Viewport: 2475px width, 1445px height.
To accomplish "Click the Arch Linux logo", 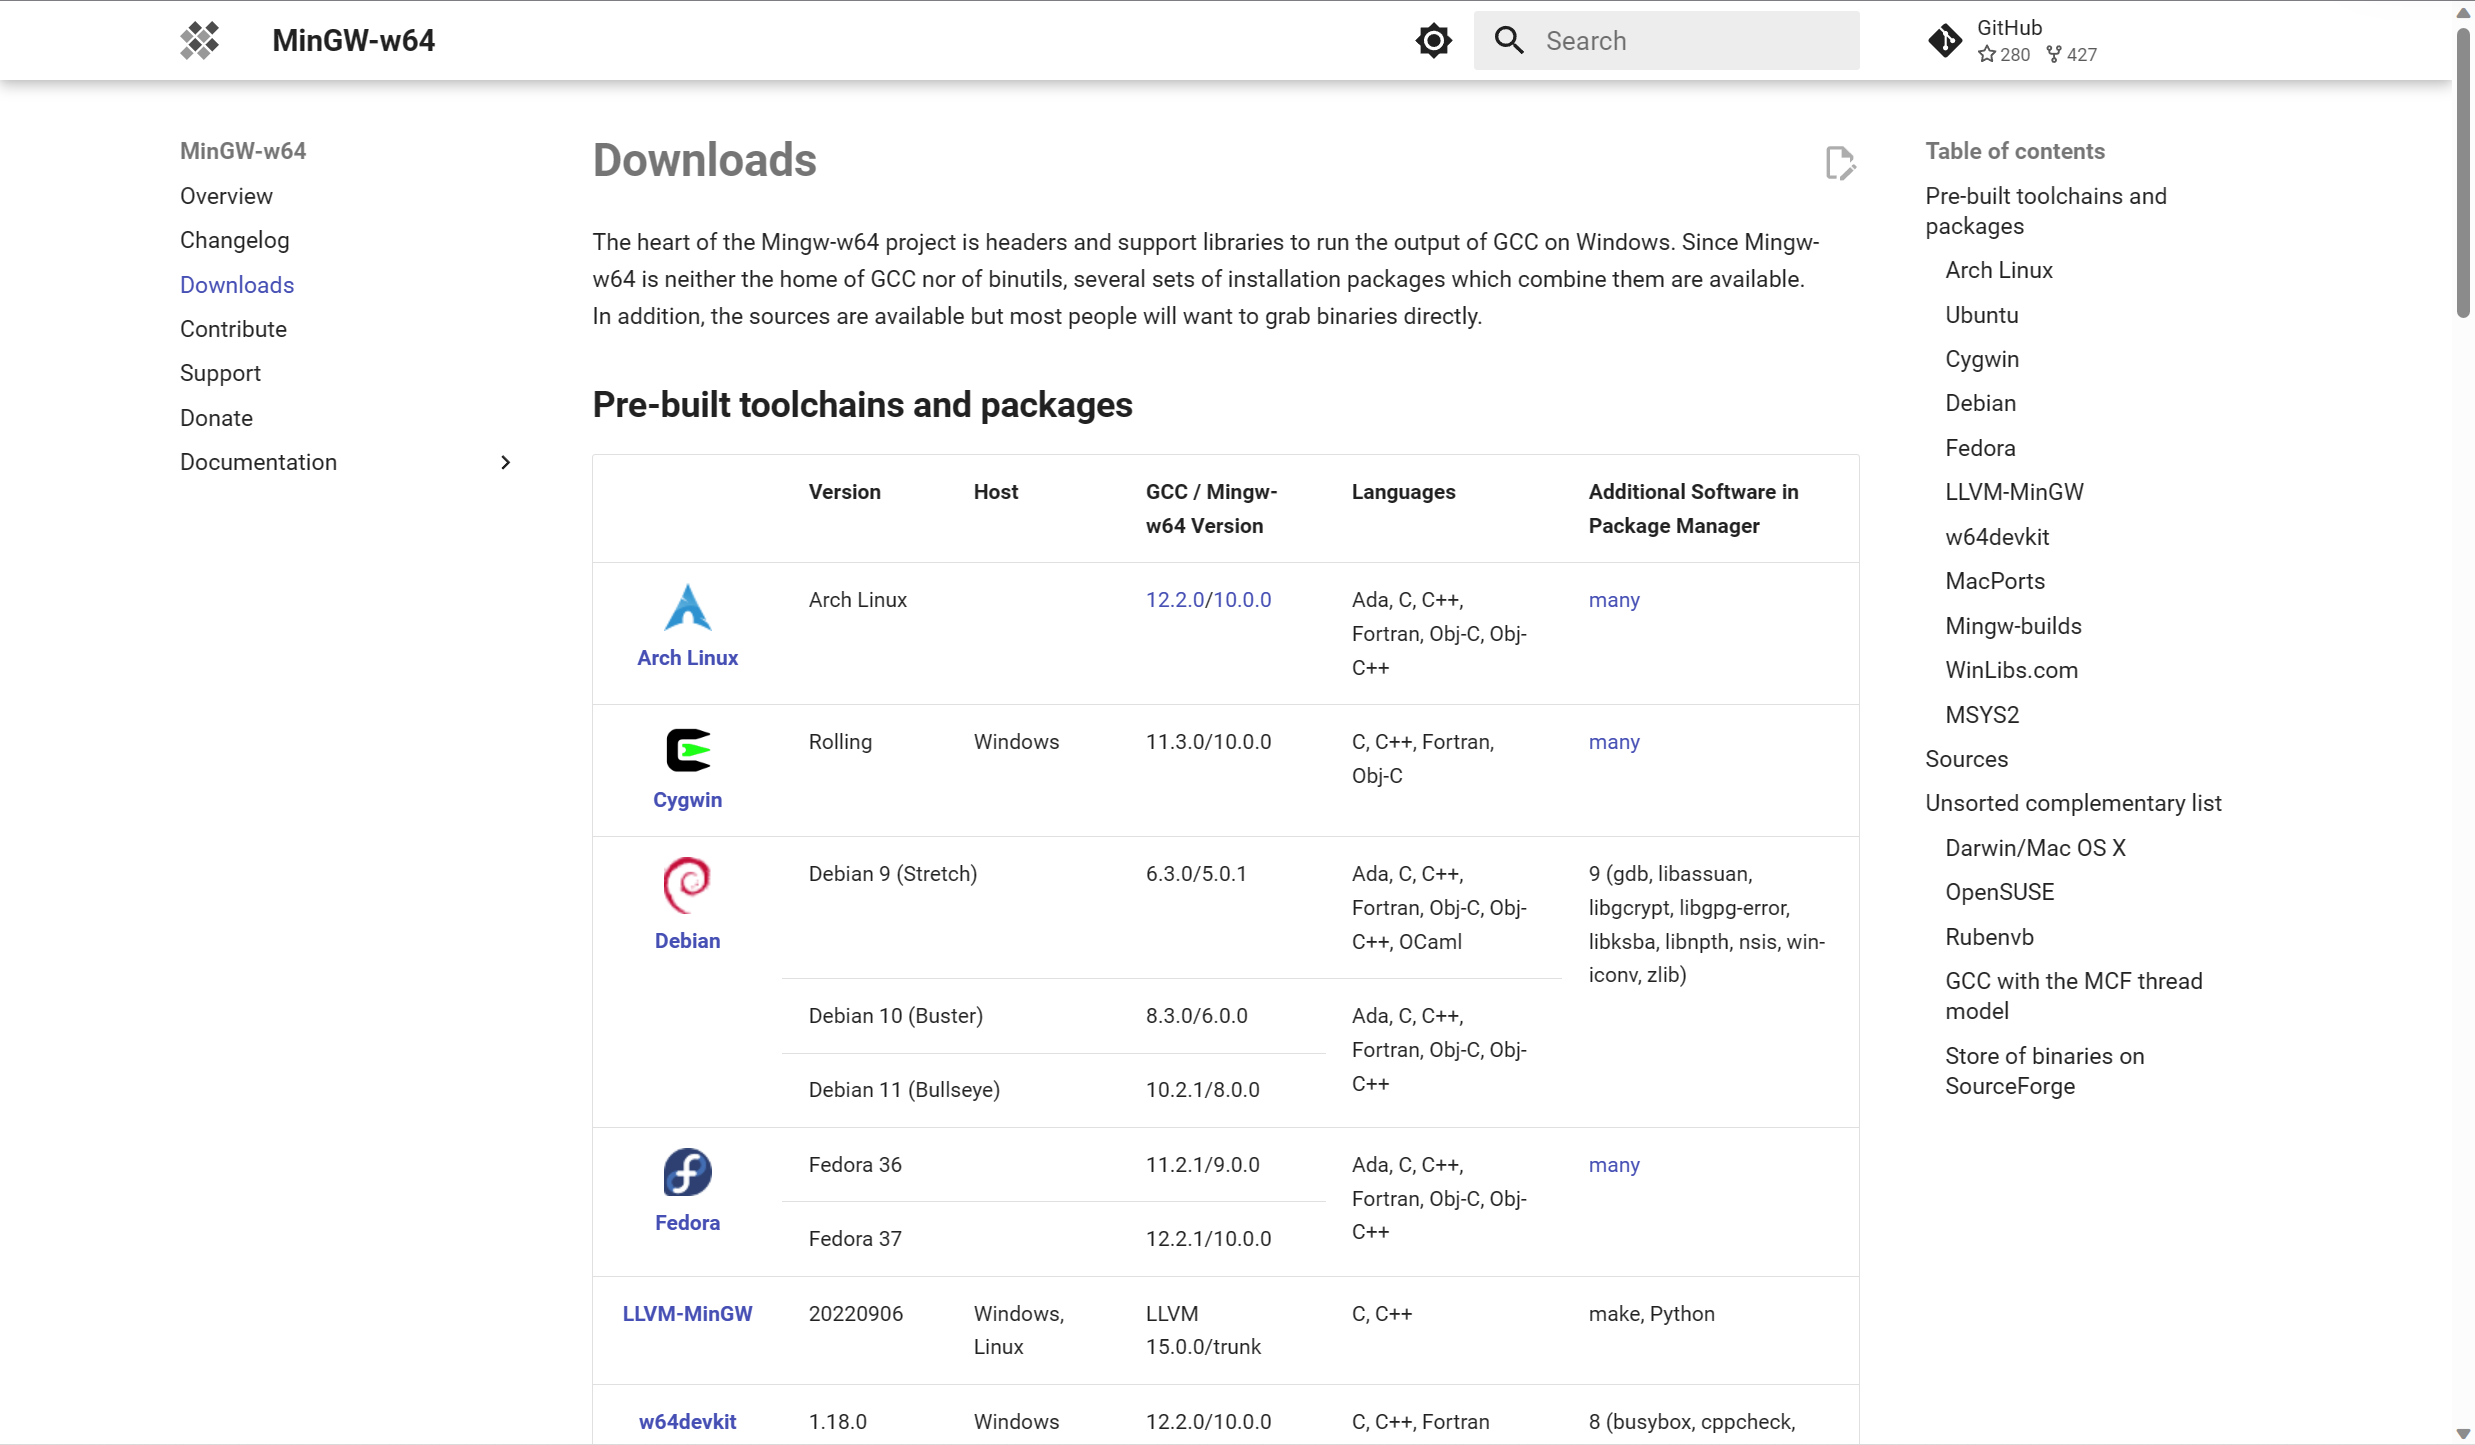I will [x=687, y=608].
